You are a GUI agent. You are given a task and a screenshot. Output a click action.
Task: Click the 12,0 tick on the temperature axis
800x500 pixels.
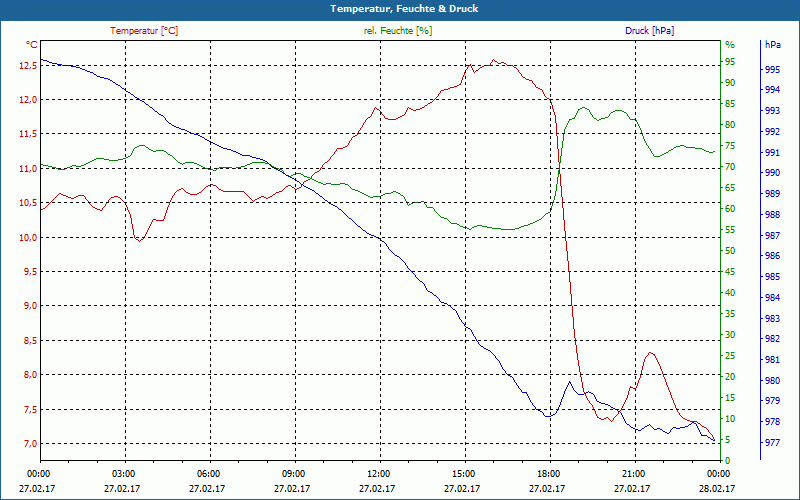pos(28,100)
